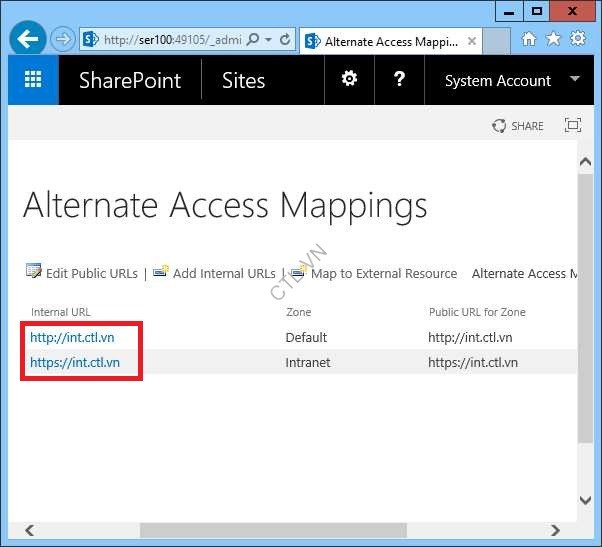Select the Default zone cell
This screenshot has height=547, width=602.
coord(306,337)
